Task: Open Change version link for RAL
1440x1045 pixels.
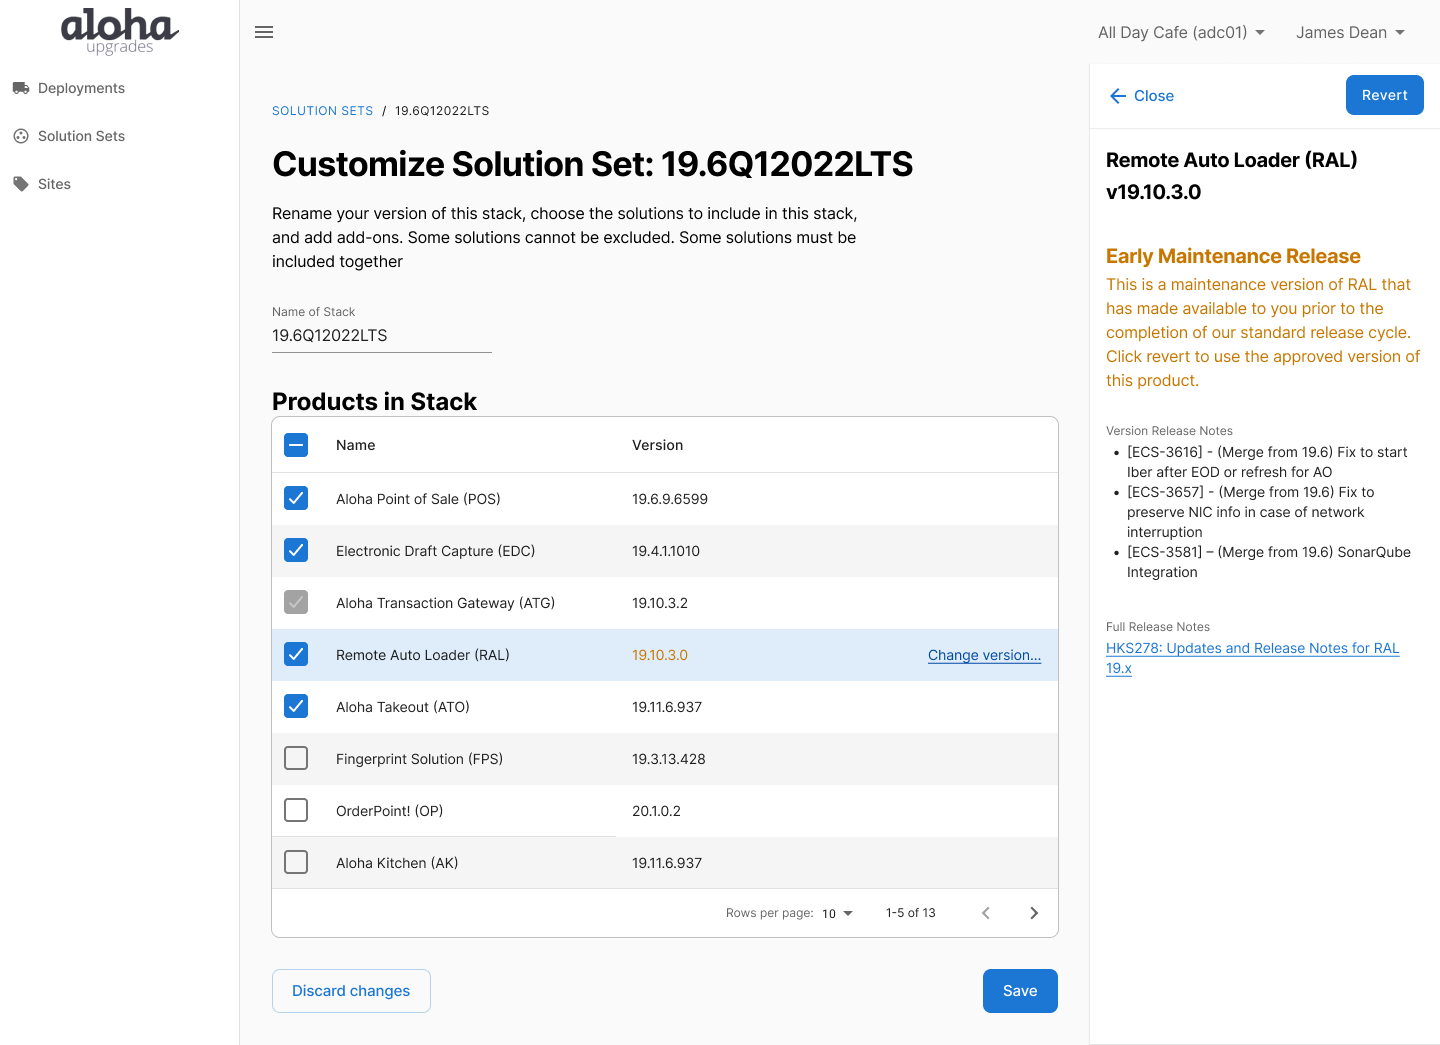Action: (984, 655)
